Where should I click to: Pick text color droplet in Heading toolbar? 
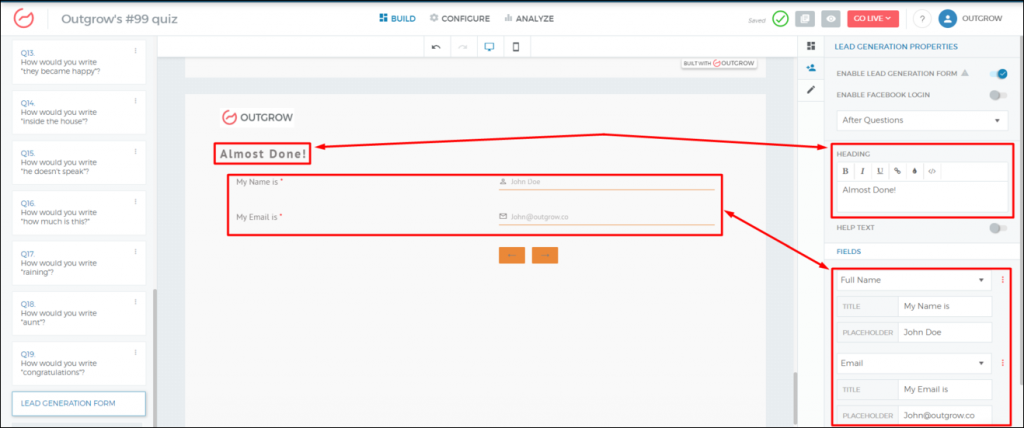point(914,171)
